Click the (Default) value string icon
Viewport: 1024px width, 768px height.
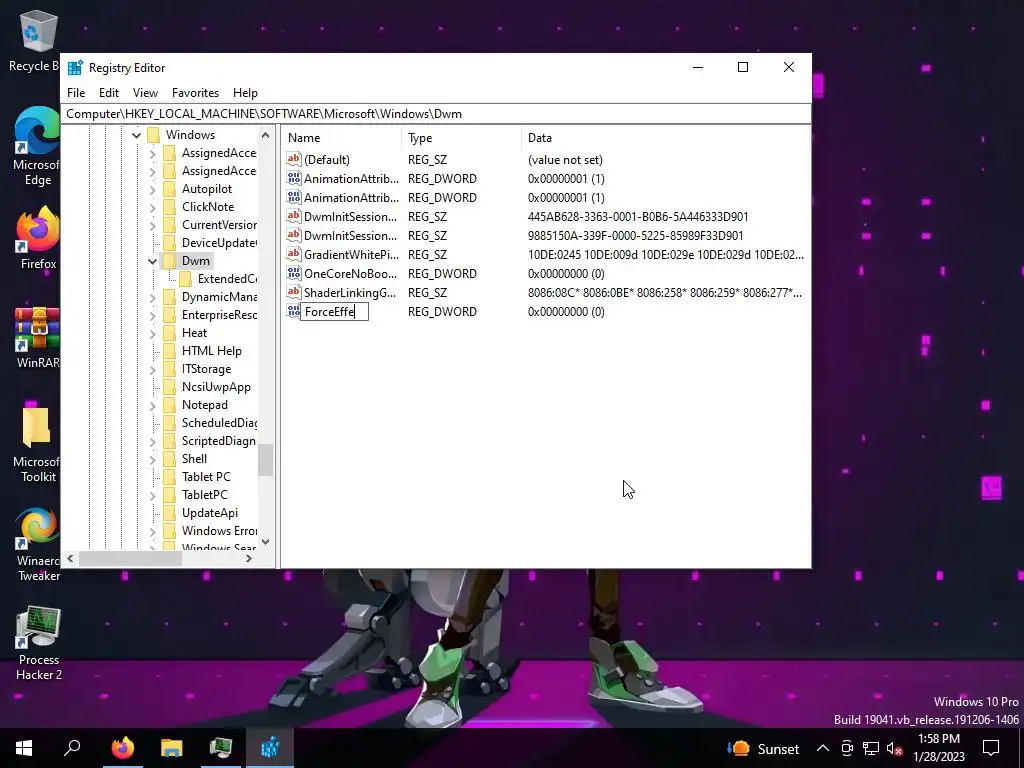click(294, 159)
